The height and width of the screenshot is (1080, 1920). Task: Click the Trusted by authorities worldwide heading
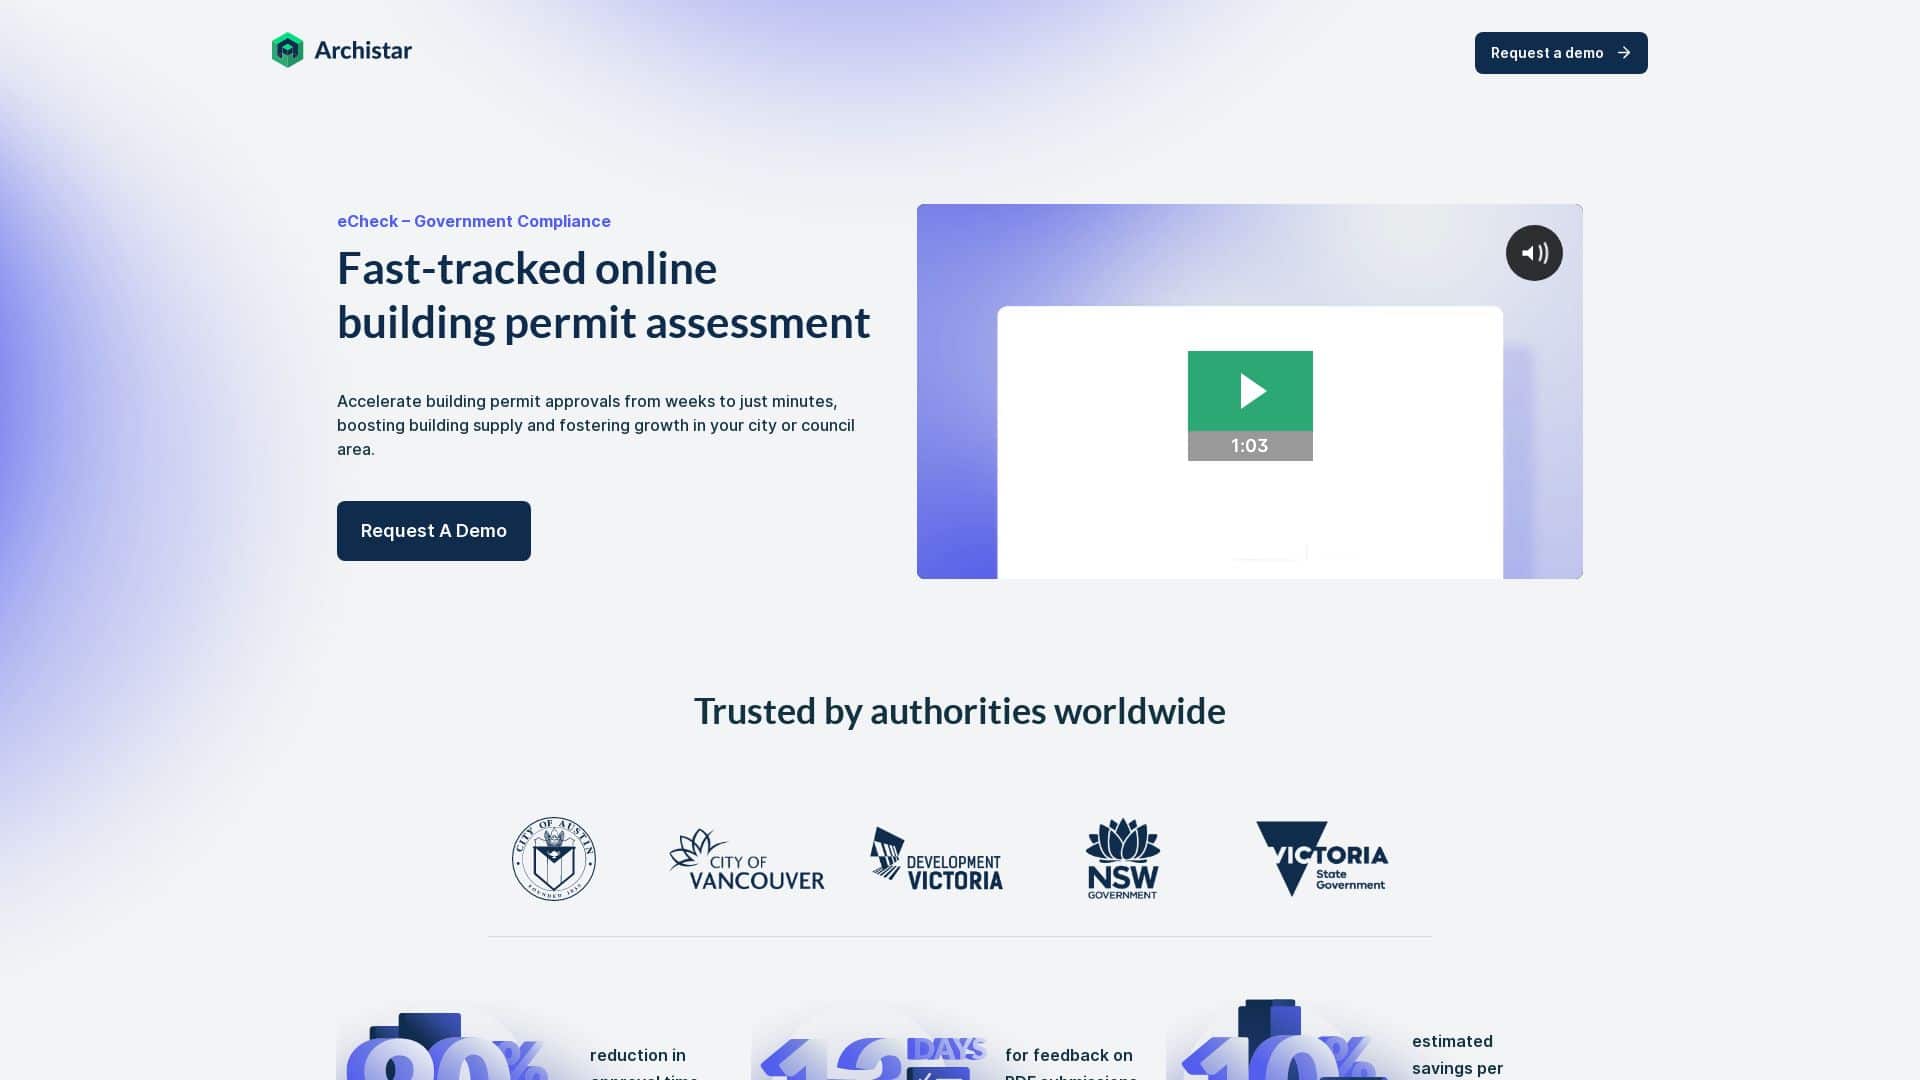point(960,711)
